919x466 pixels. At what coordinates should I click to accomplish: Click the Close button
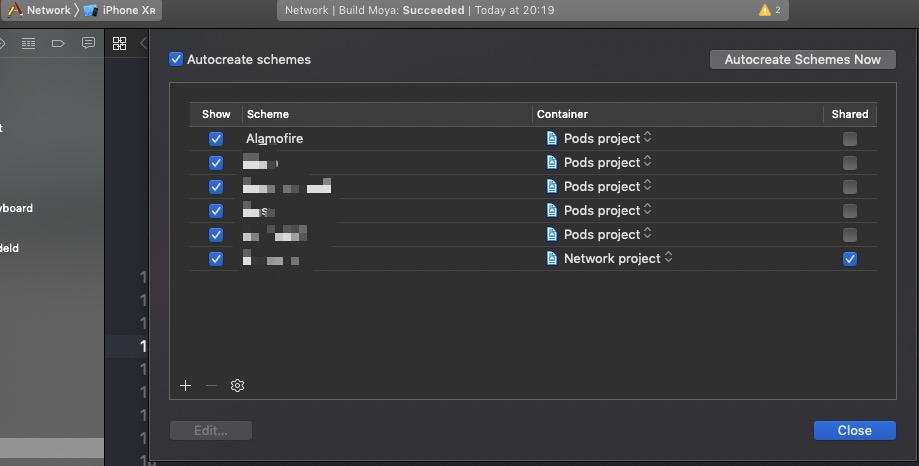[x=854, y=431]
